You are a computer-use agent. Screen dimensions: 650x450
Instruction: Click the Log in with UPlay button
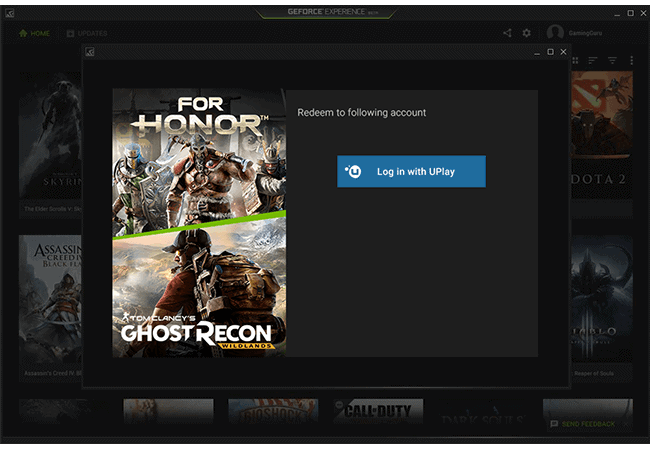(411, 172)
